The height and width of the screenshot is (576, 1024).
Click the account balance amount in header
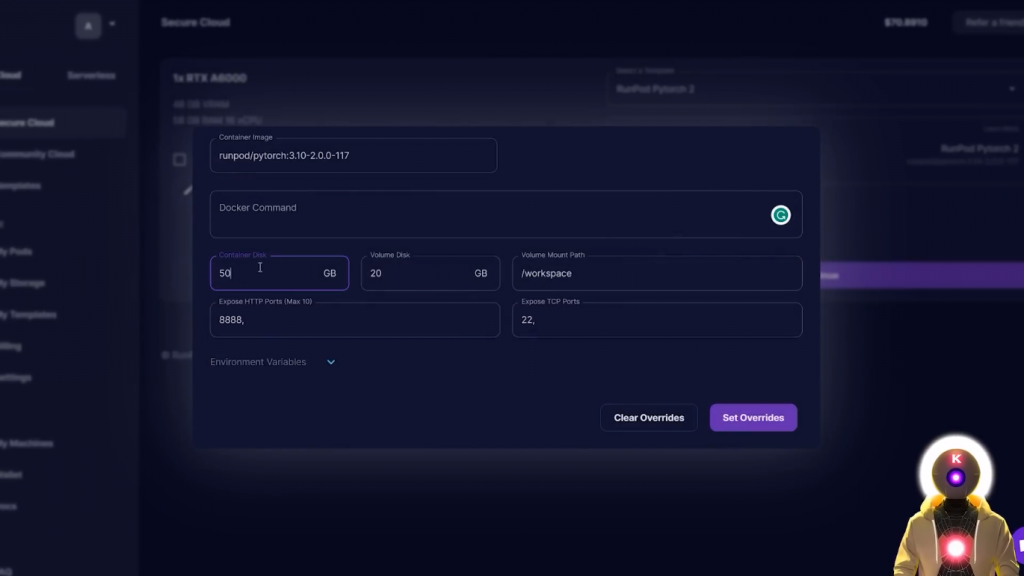click(x=905, y=22)
